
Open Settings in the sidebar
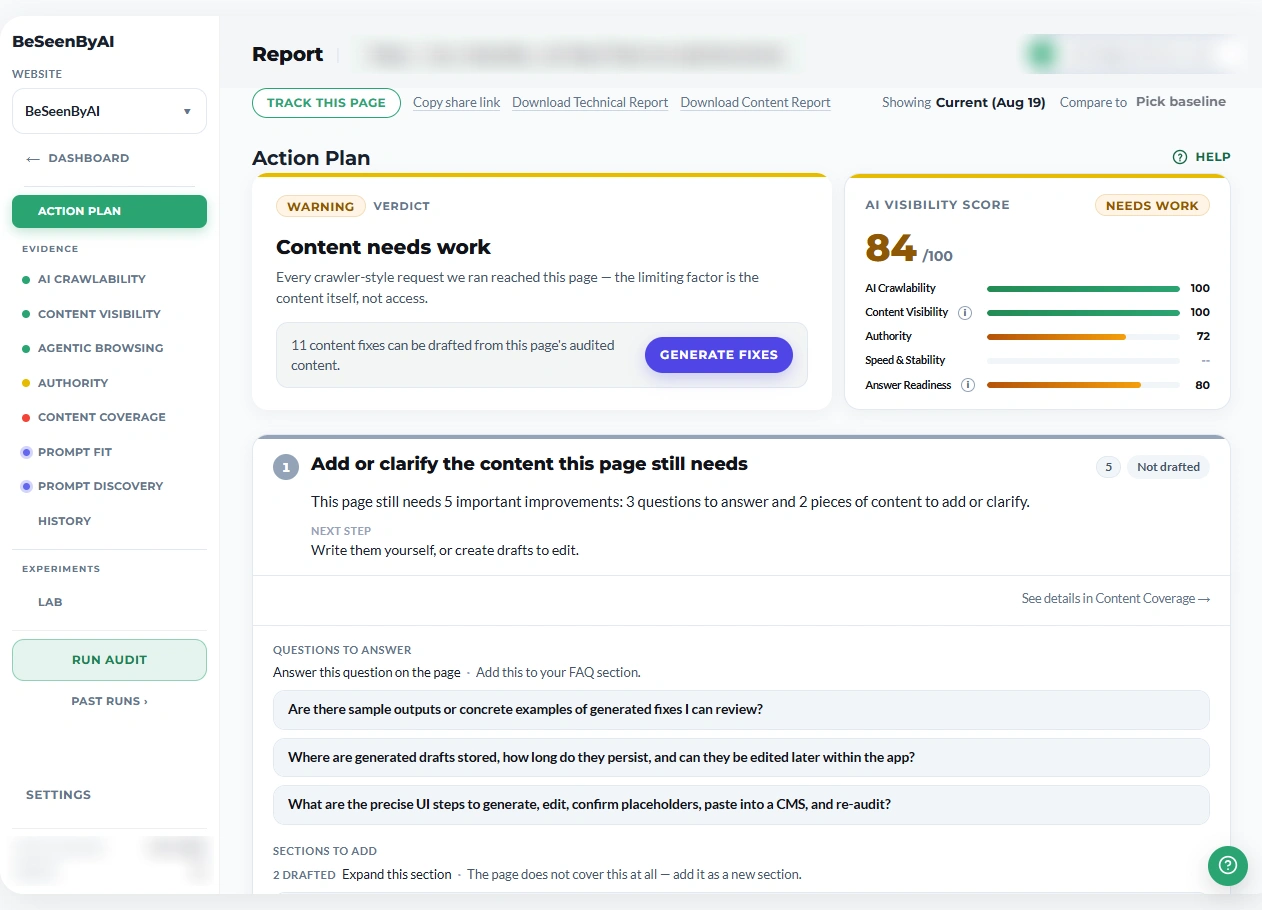coord(58,795)
